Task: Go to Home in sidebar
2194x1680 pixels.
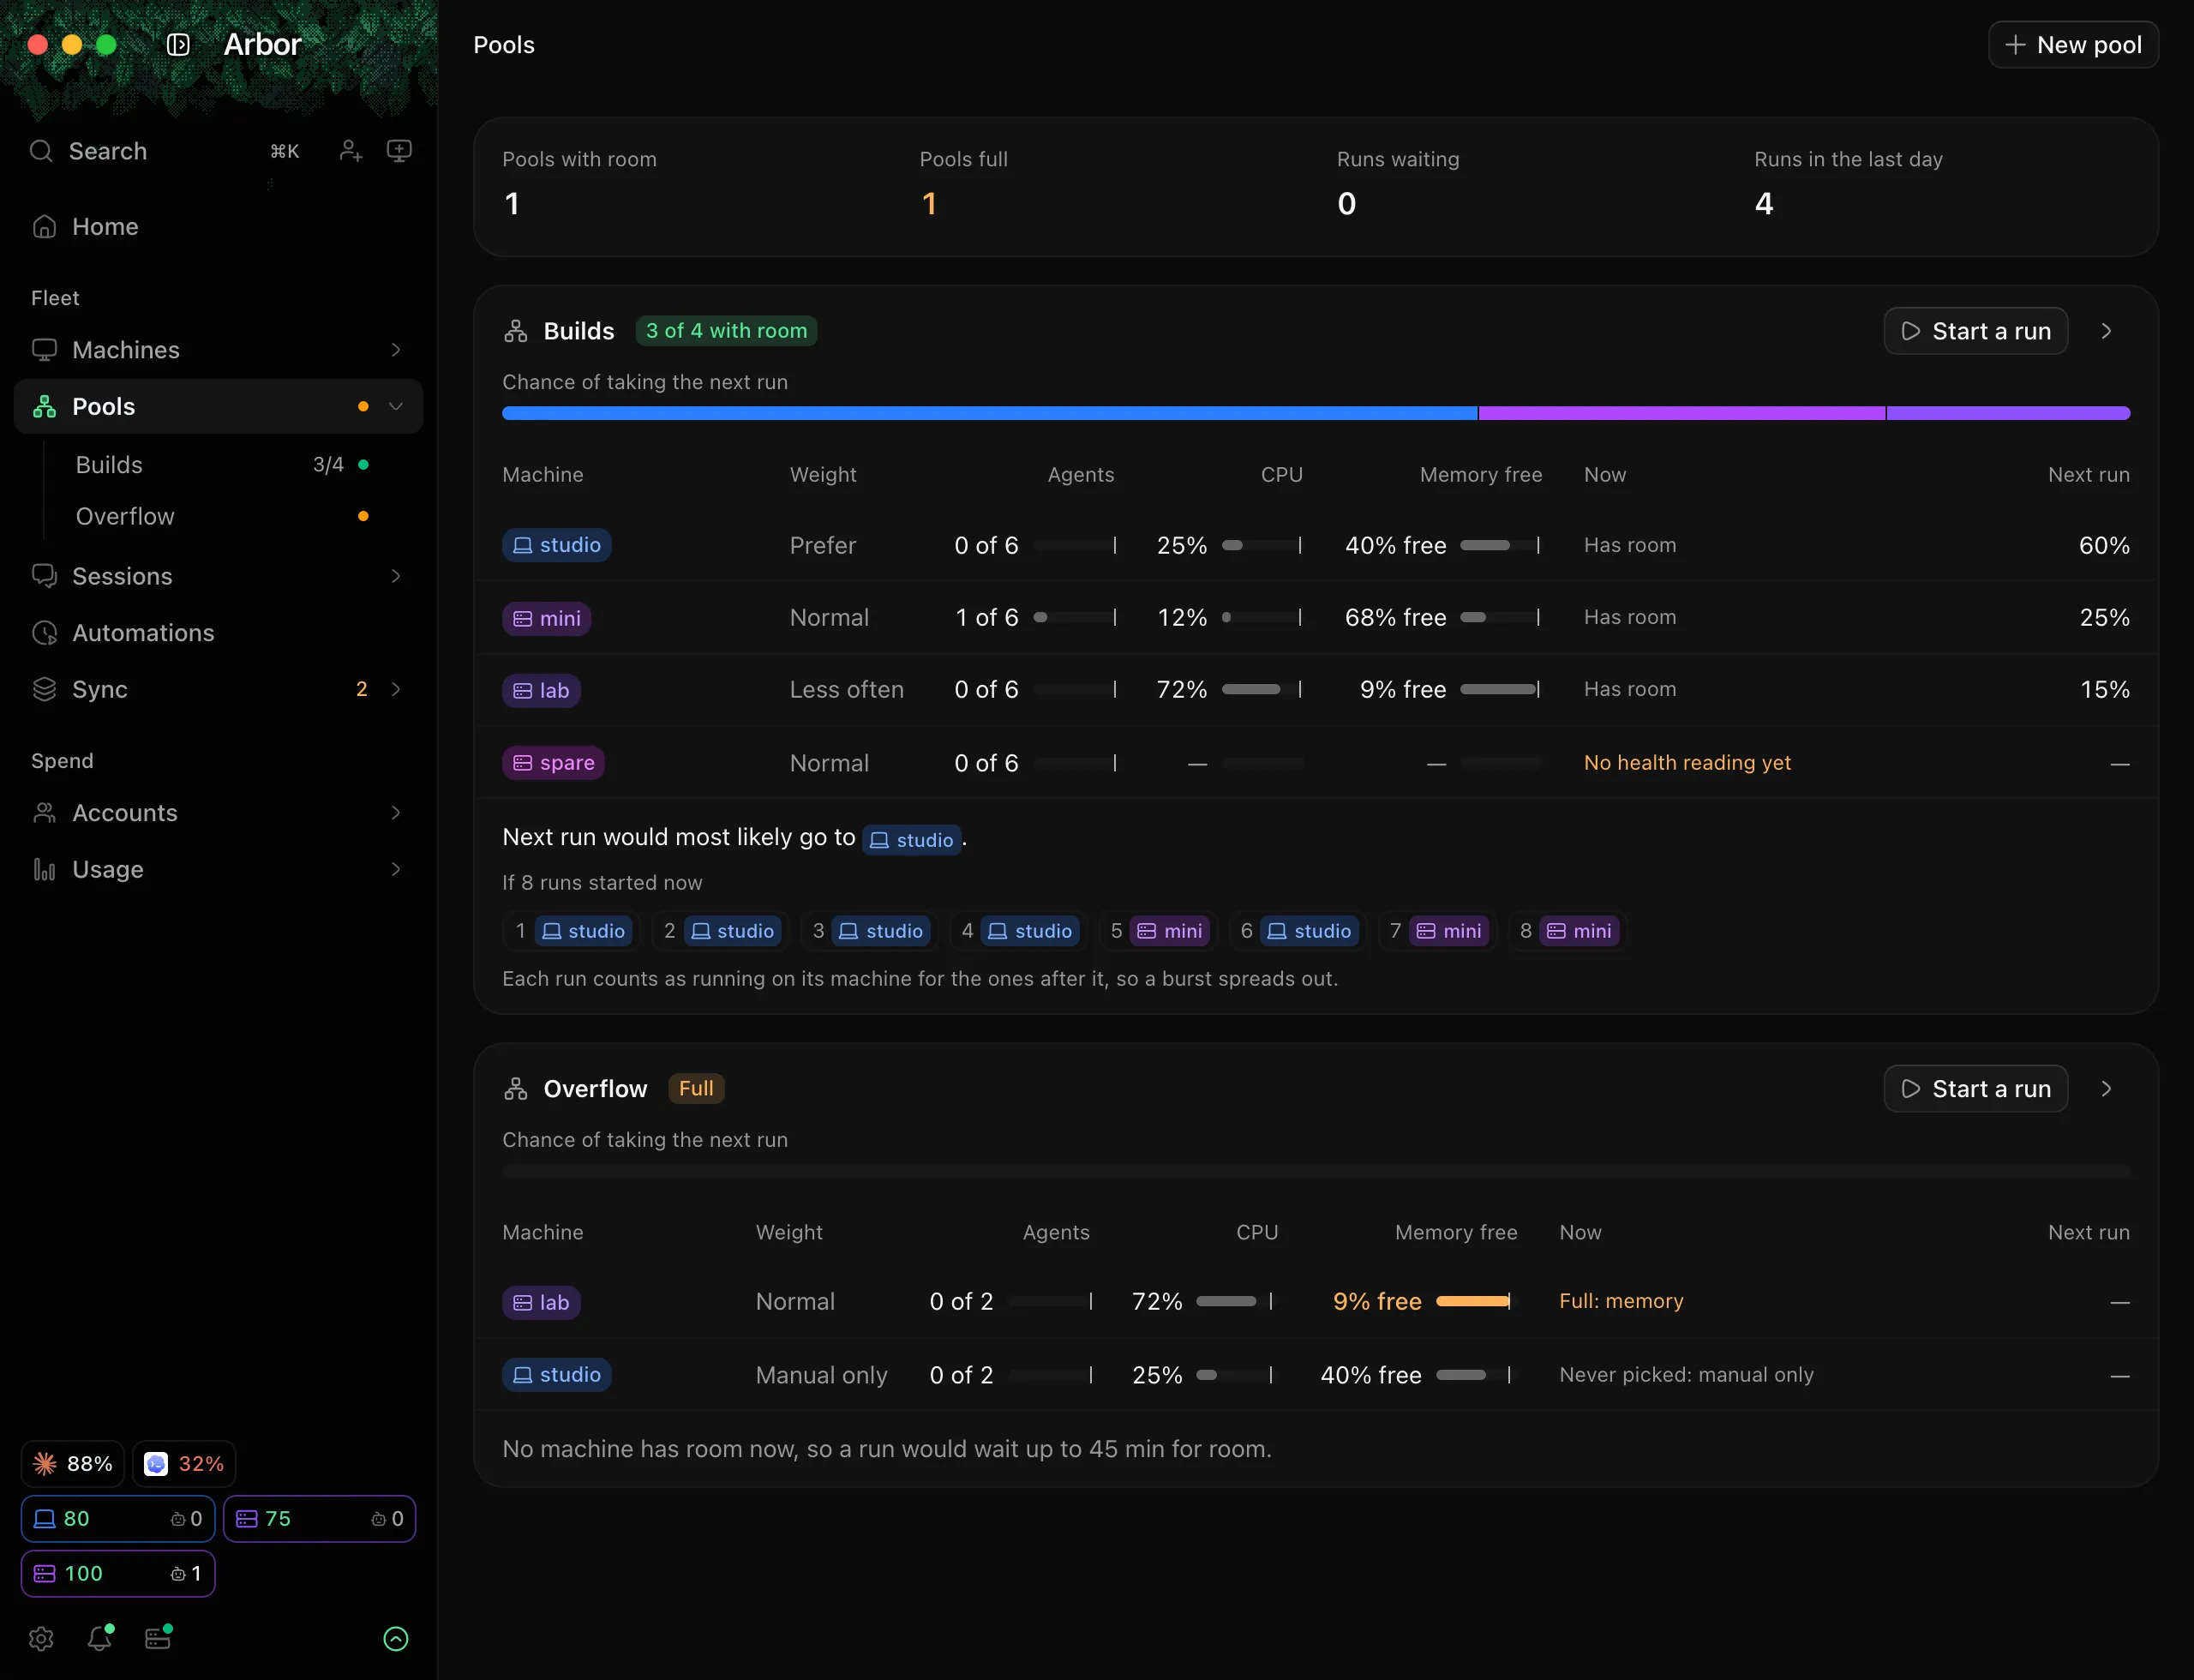Action: point(218,227)
